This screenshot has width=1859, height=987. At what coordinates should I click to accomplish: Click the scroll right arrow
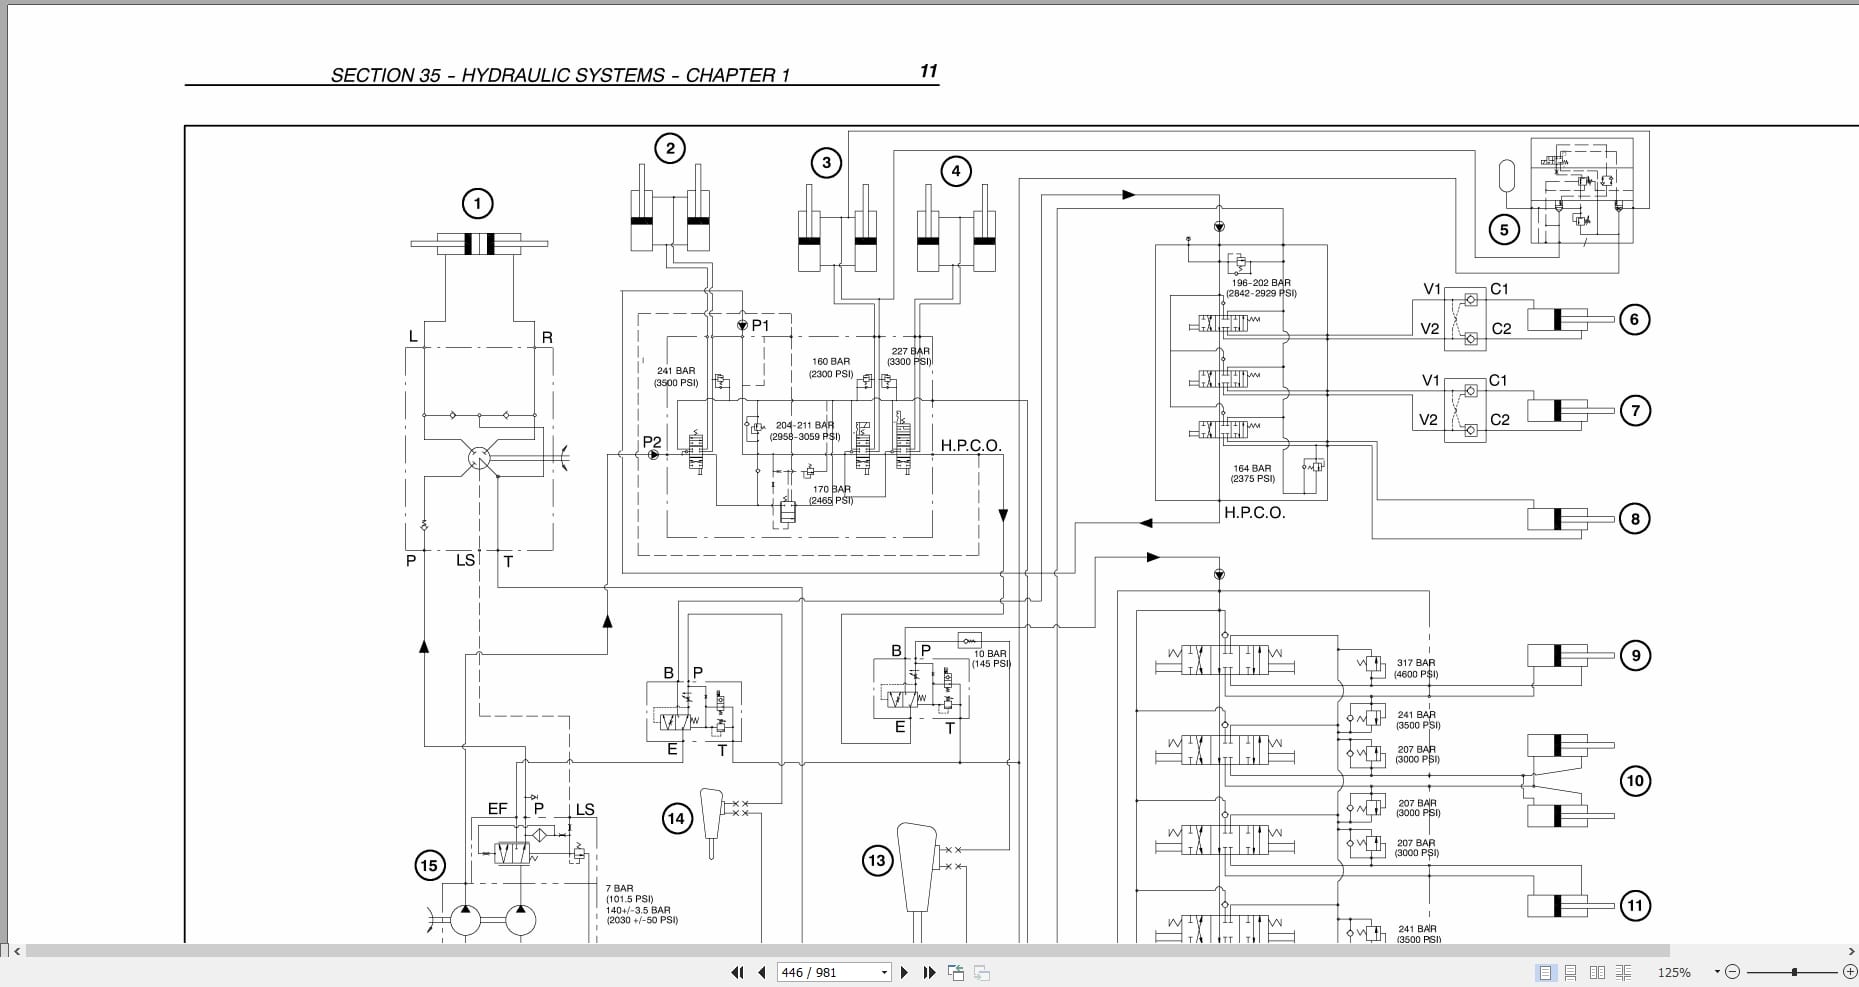click(x=1850, y=951)
